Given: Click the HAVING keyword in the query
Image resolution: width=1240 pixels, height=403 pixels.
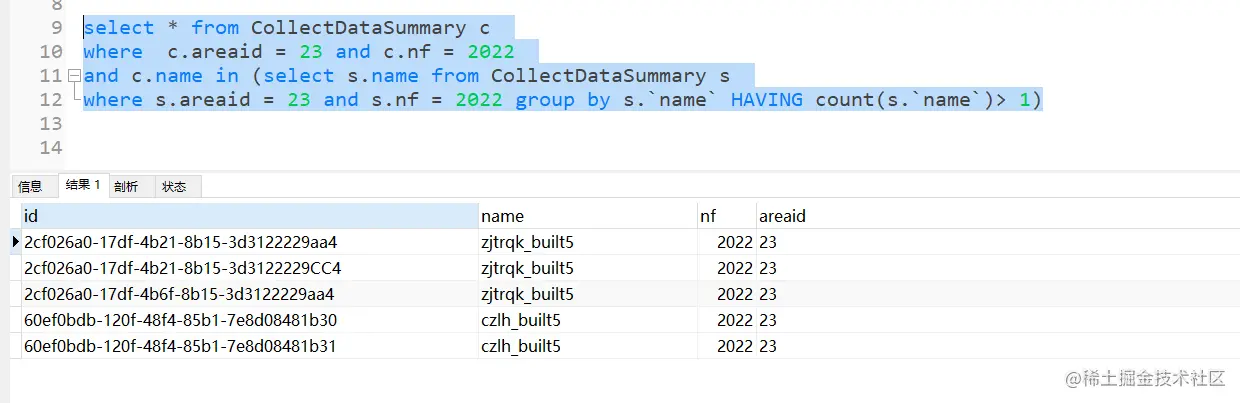Looking at the screenshot, I should (766, 100).
